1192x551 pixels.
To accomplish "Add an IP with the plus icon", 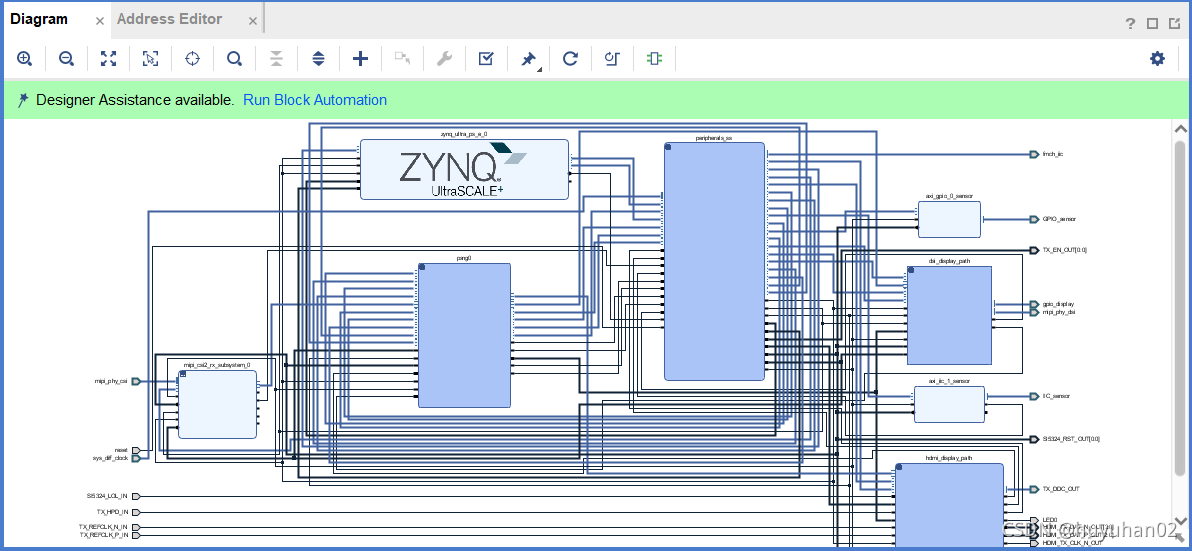I will (360, 59).
